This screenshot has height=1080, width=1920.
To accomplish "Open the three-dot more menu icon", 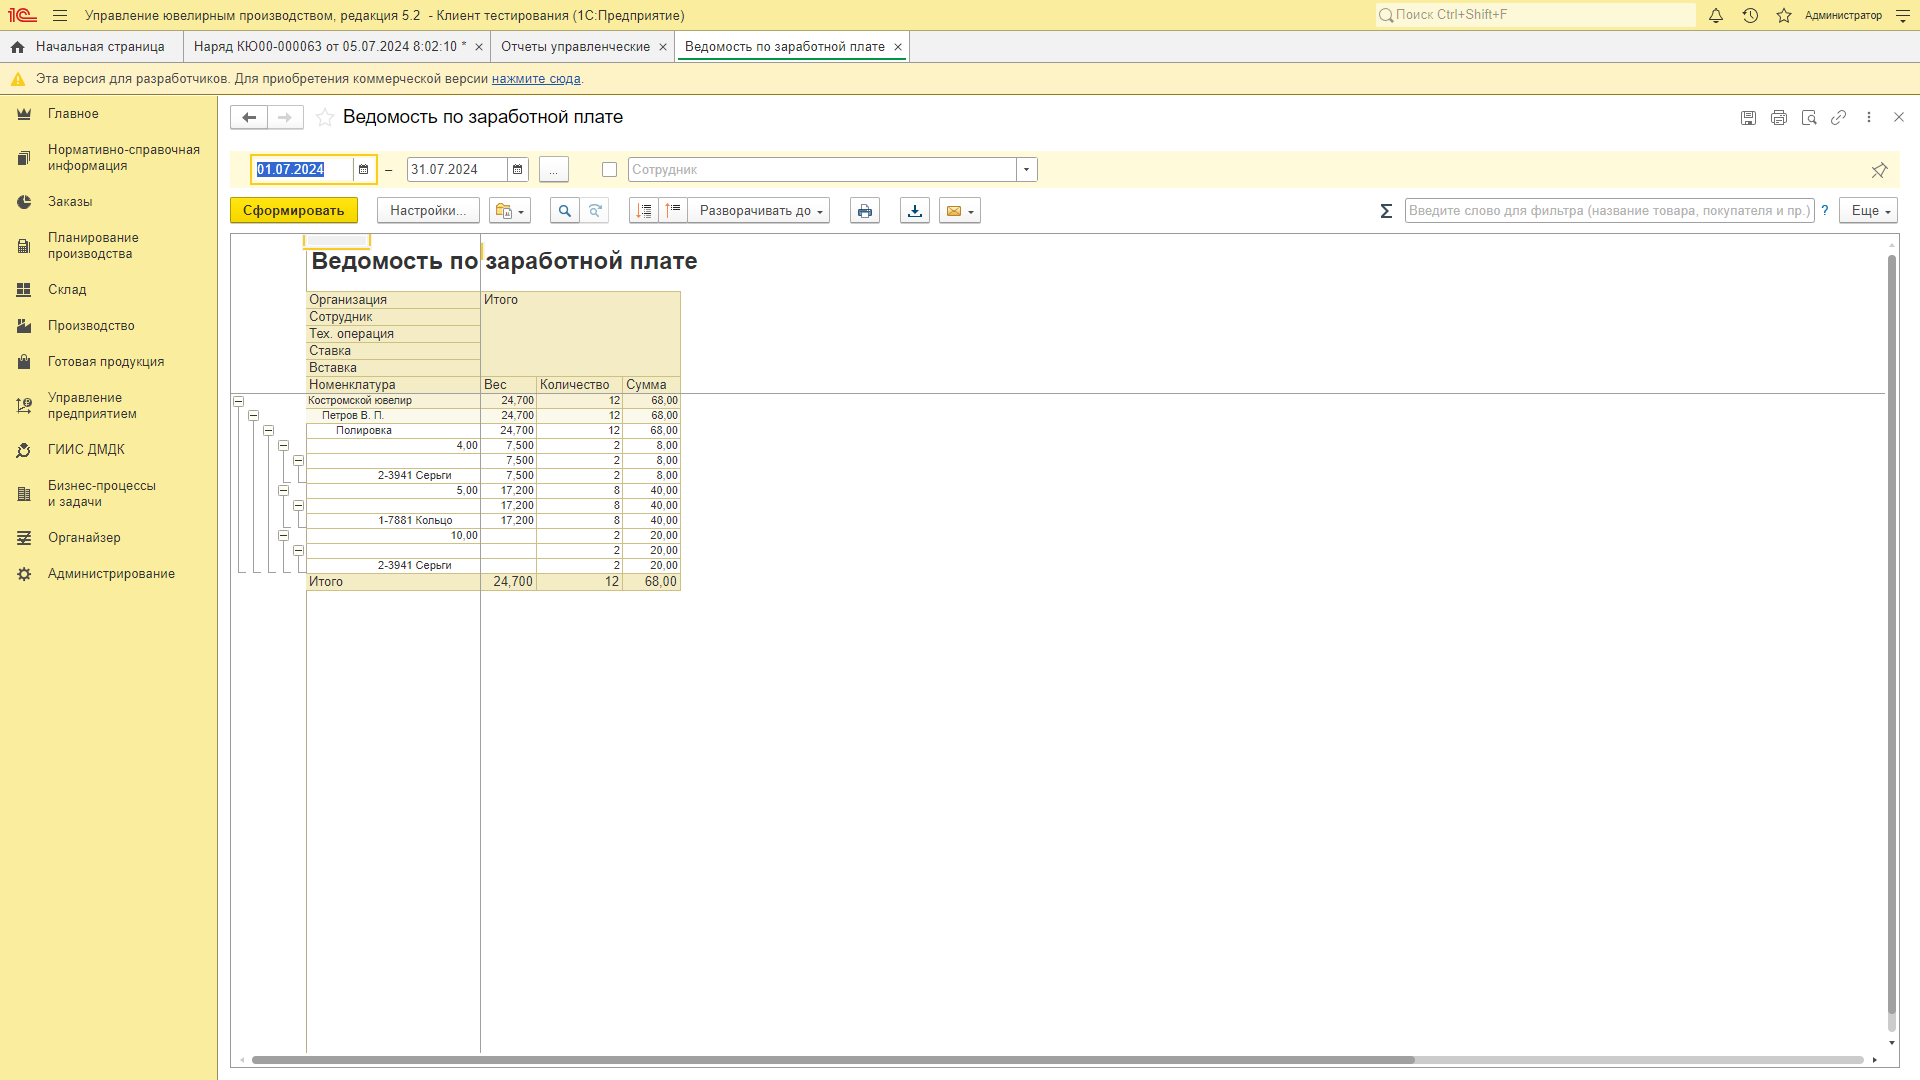I will click(1869, 118).
